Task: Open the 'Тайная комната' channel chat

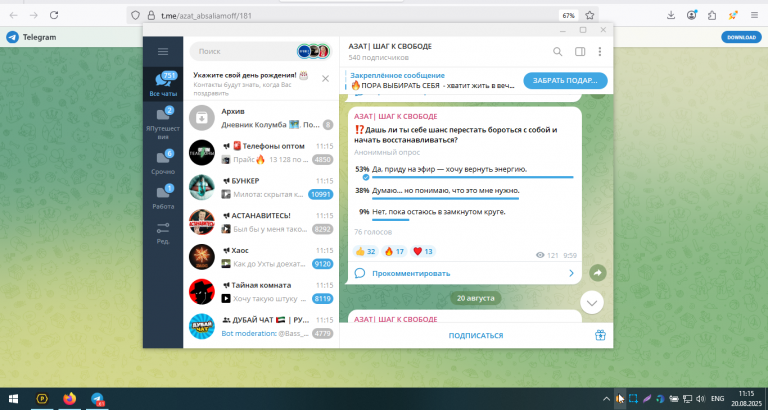Action: coord(261,292)
